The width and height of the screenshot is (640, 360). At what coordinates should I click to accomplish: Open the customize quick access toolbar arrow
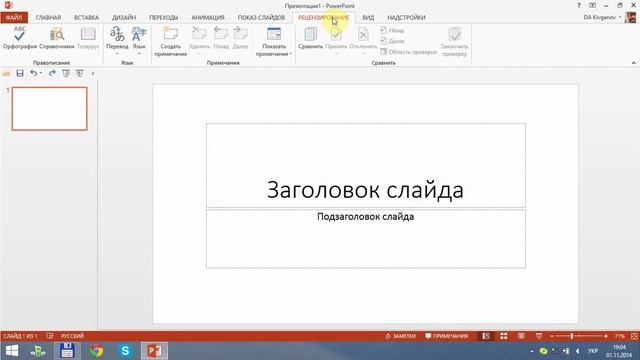click(93, 74)
